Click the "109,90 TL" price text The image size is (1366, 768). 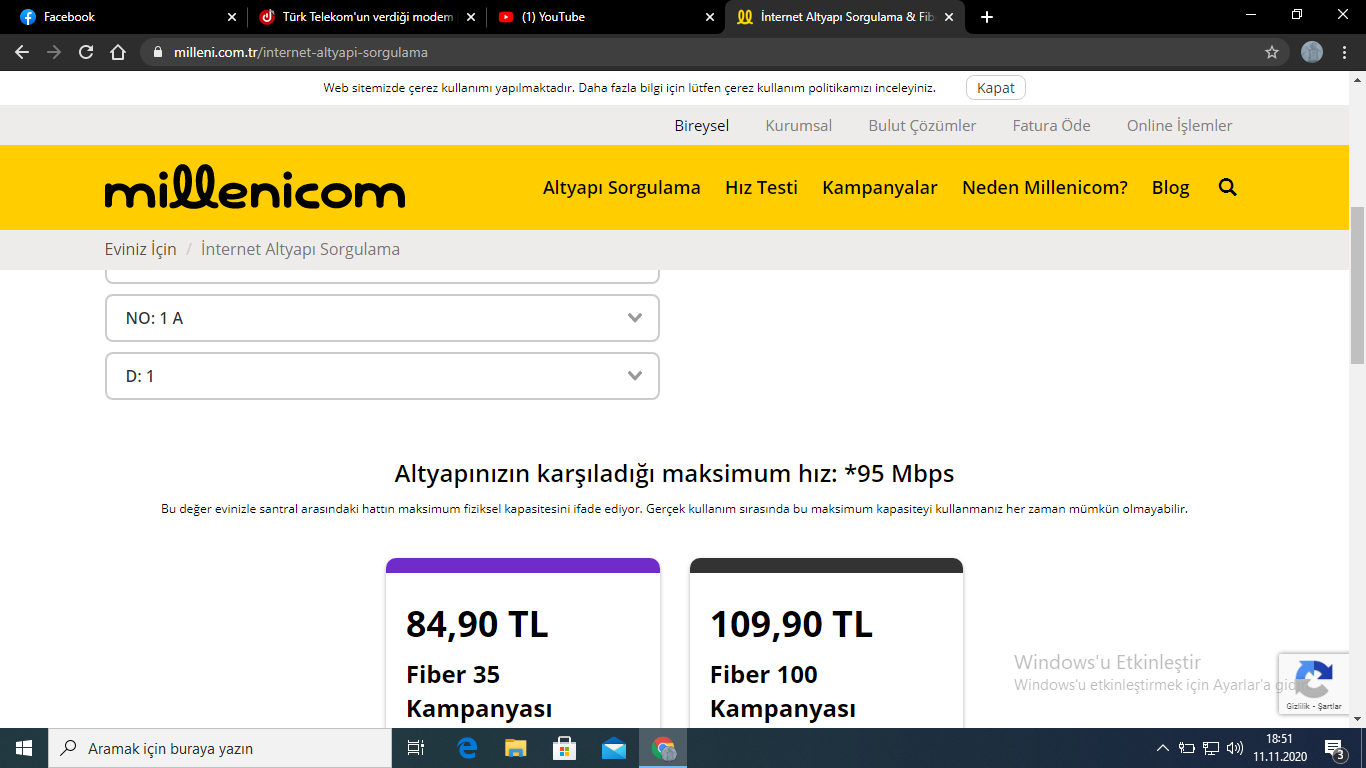791,624
